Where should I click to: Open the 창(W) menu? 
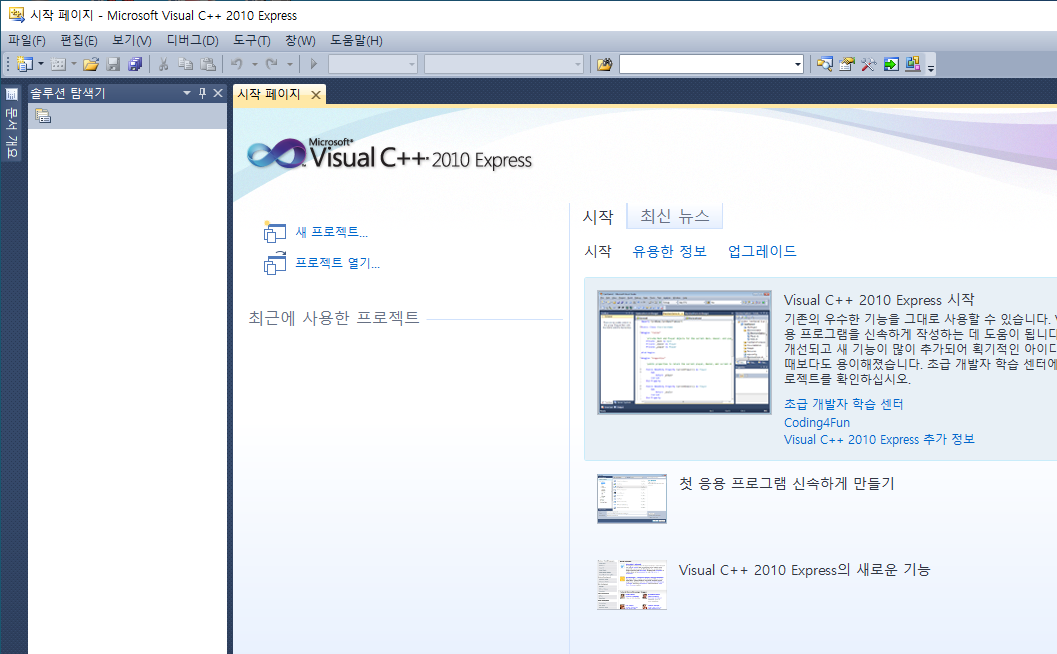coord(300,40)
